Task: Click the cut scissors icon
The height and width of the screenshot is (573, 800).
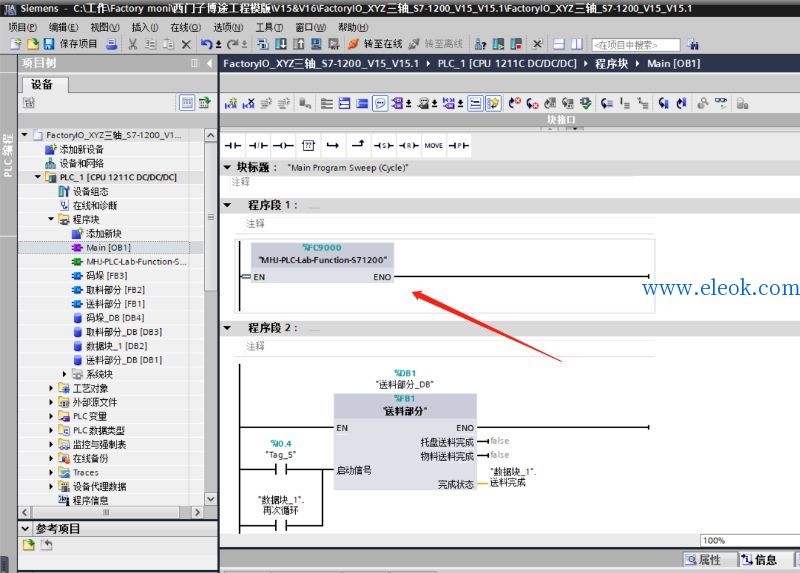Action: [133, 44]
